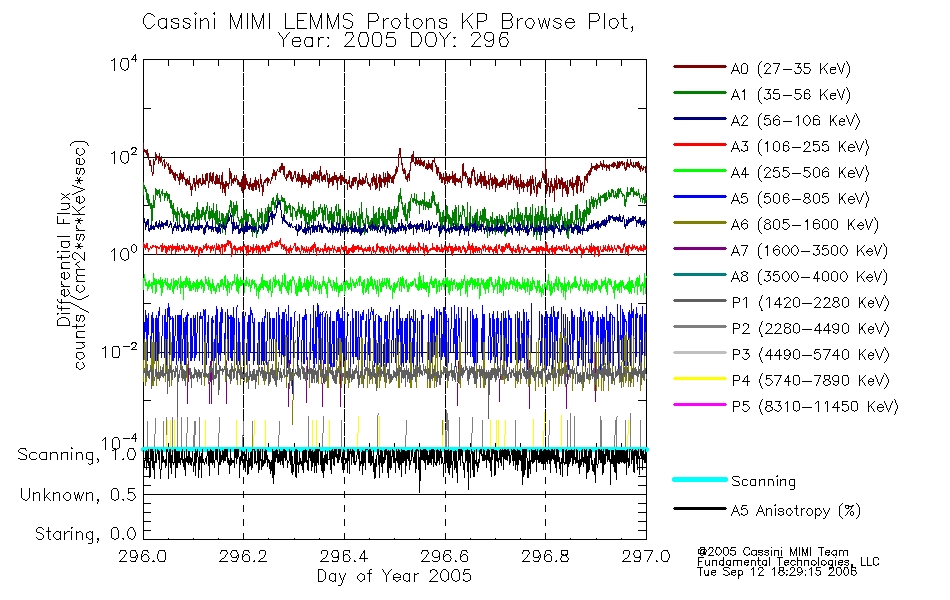The width and height of the screenshot is (950, 600).
Task: Click the bright green A4 legend line swatch
Action: pos(700,171)
